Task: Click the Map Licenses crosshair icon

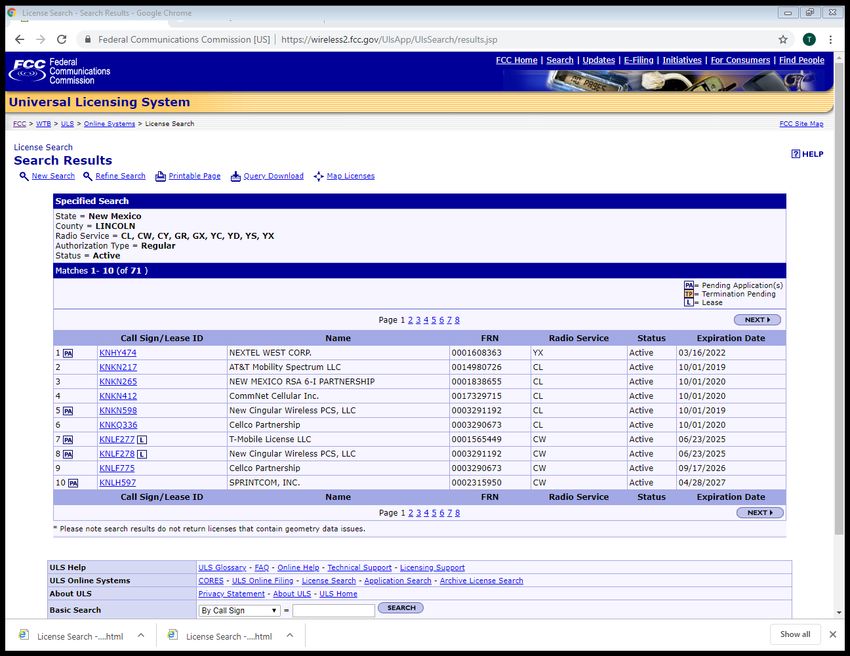Action: [319, 176]
